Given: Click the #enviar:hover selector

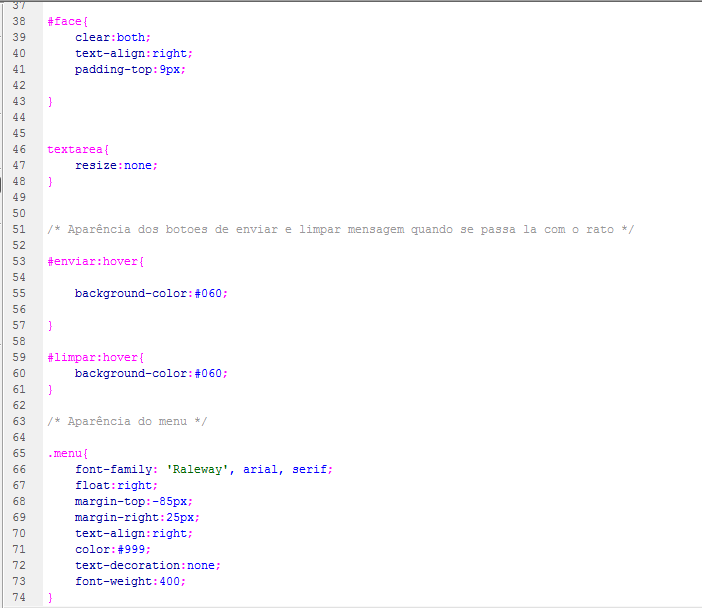Looking at the screenshot, I should 96,261.
